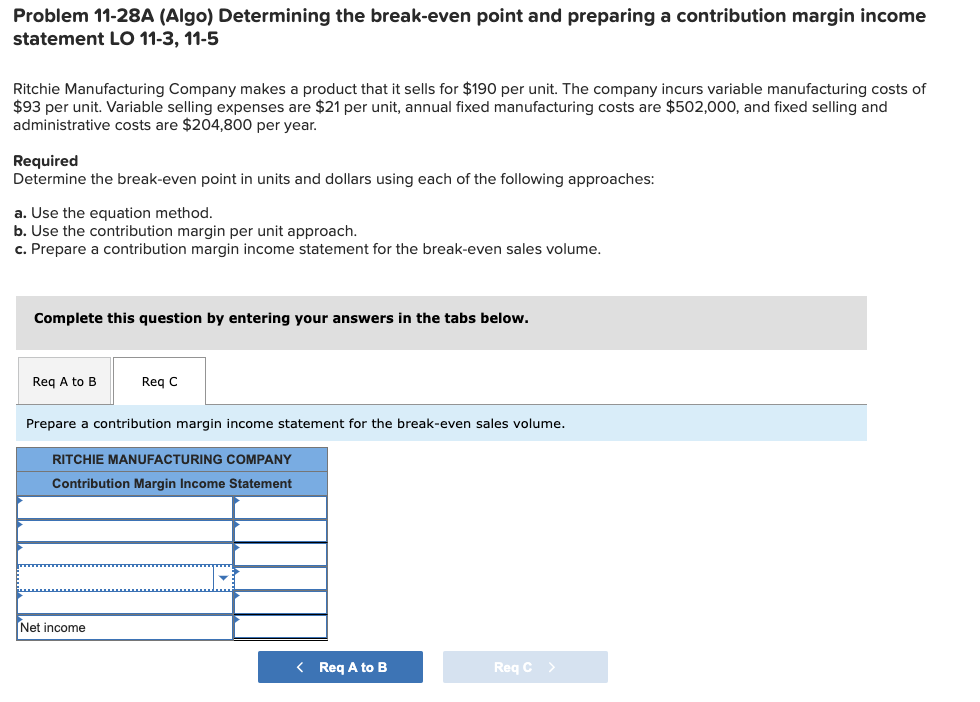Click the second blank amount field
Screen dimensions: 980x702
(280, 531)
